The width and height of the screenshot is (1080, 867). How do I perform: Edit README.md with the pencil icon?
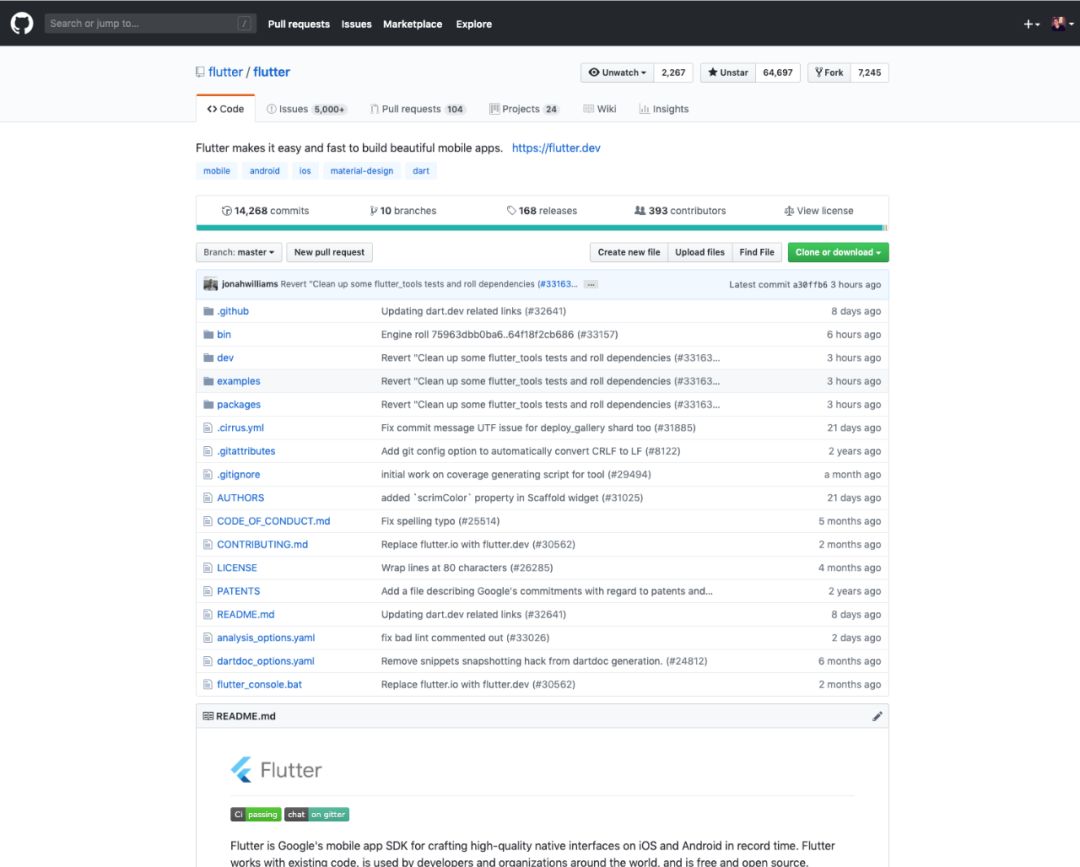coord(877,716)
